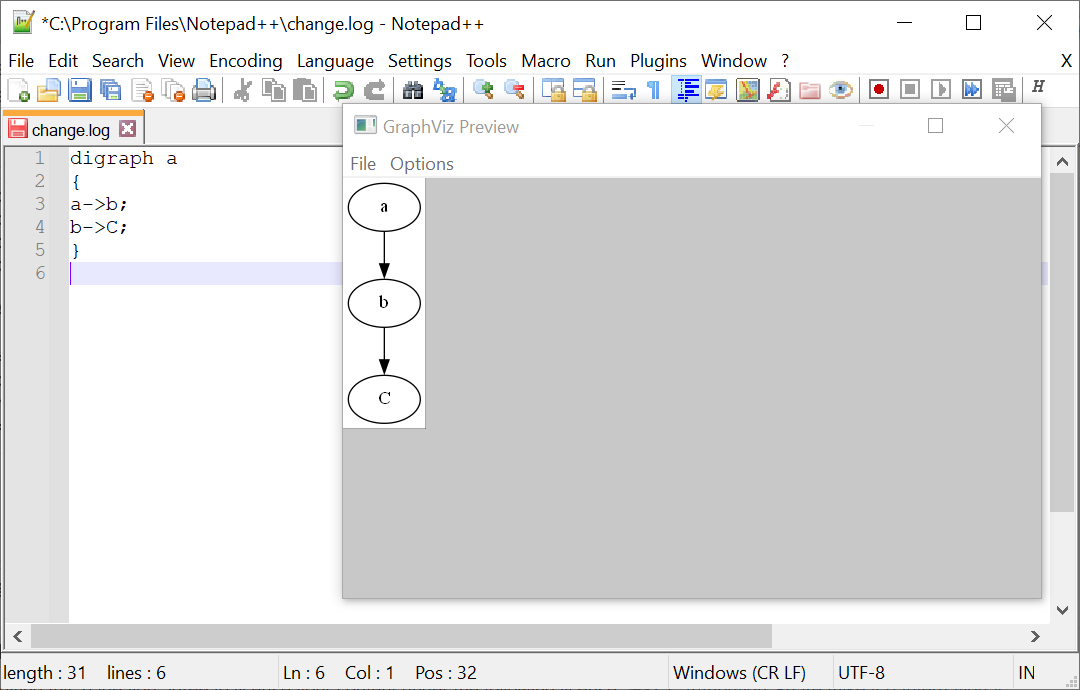Toggle synchronize vertical scrolling icon
Image resolution: width=1080 pixels, height=690 pixels.
click(x=554, y=90)
